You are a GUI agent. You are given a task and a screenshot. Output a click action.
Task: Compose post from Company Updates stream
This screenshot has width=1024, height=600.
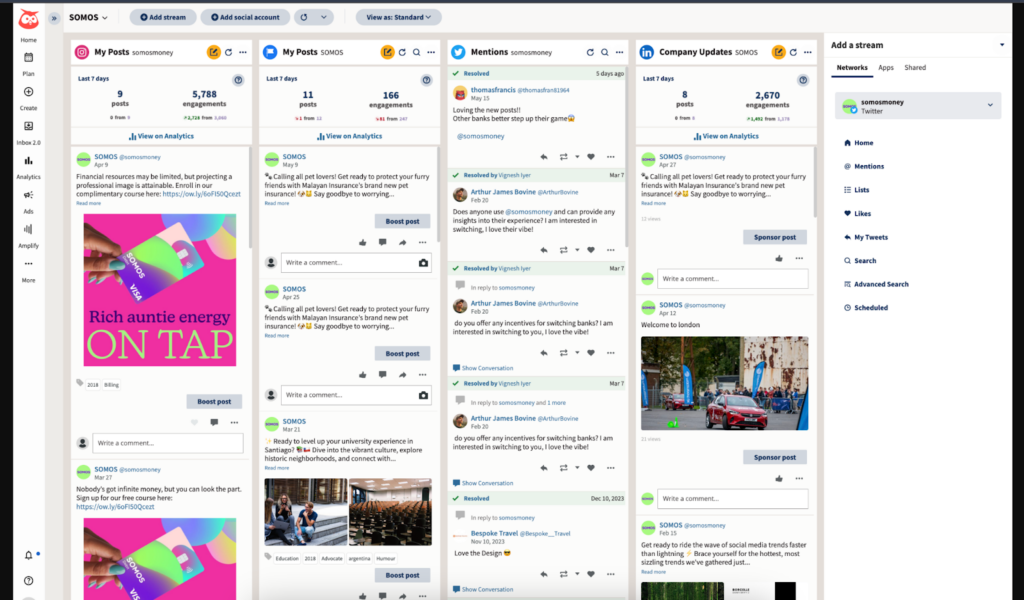[778, 52]
